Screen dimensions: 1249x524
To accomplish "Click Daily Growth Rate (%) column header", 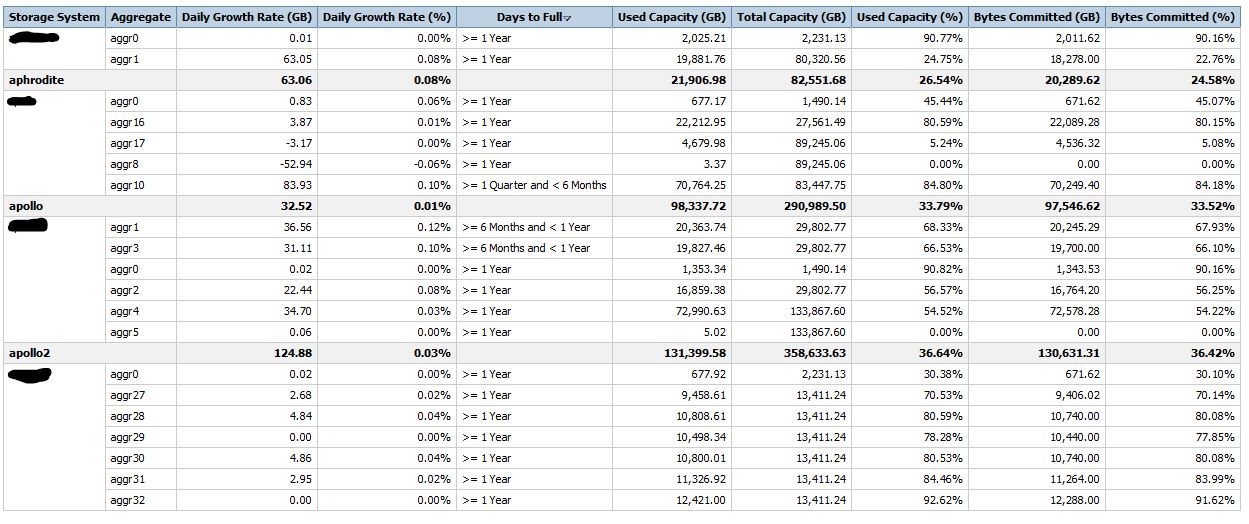I will 387,17.
